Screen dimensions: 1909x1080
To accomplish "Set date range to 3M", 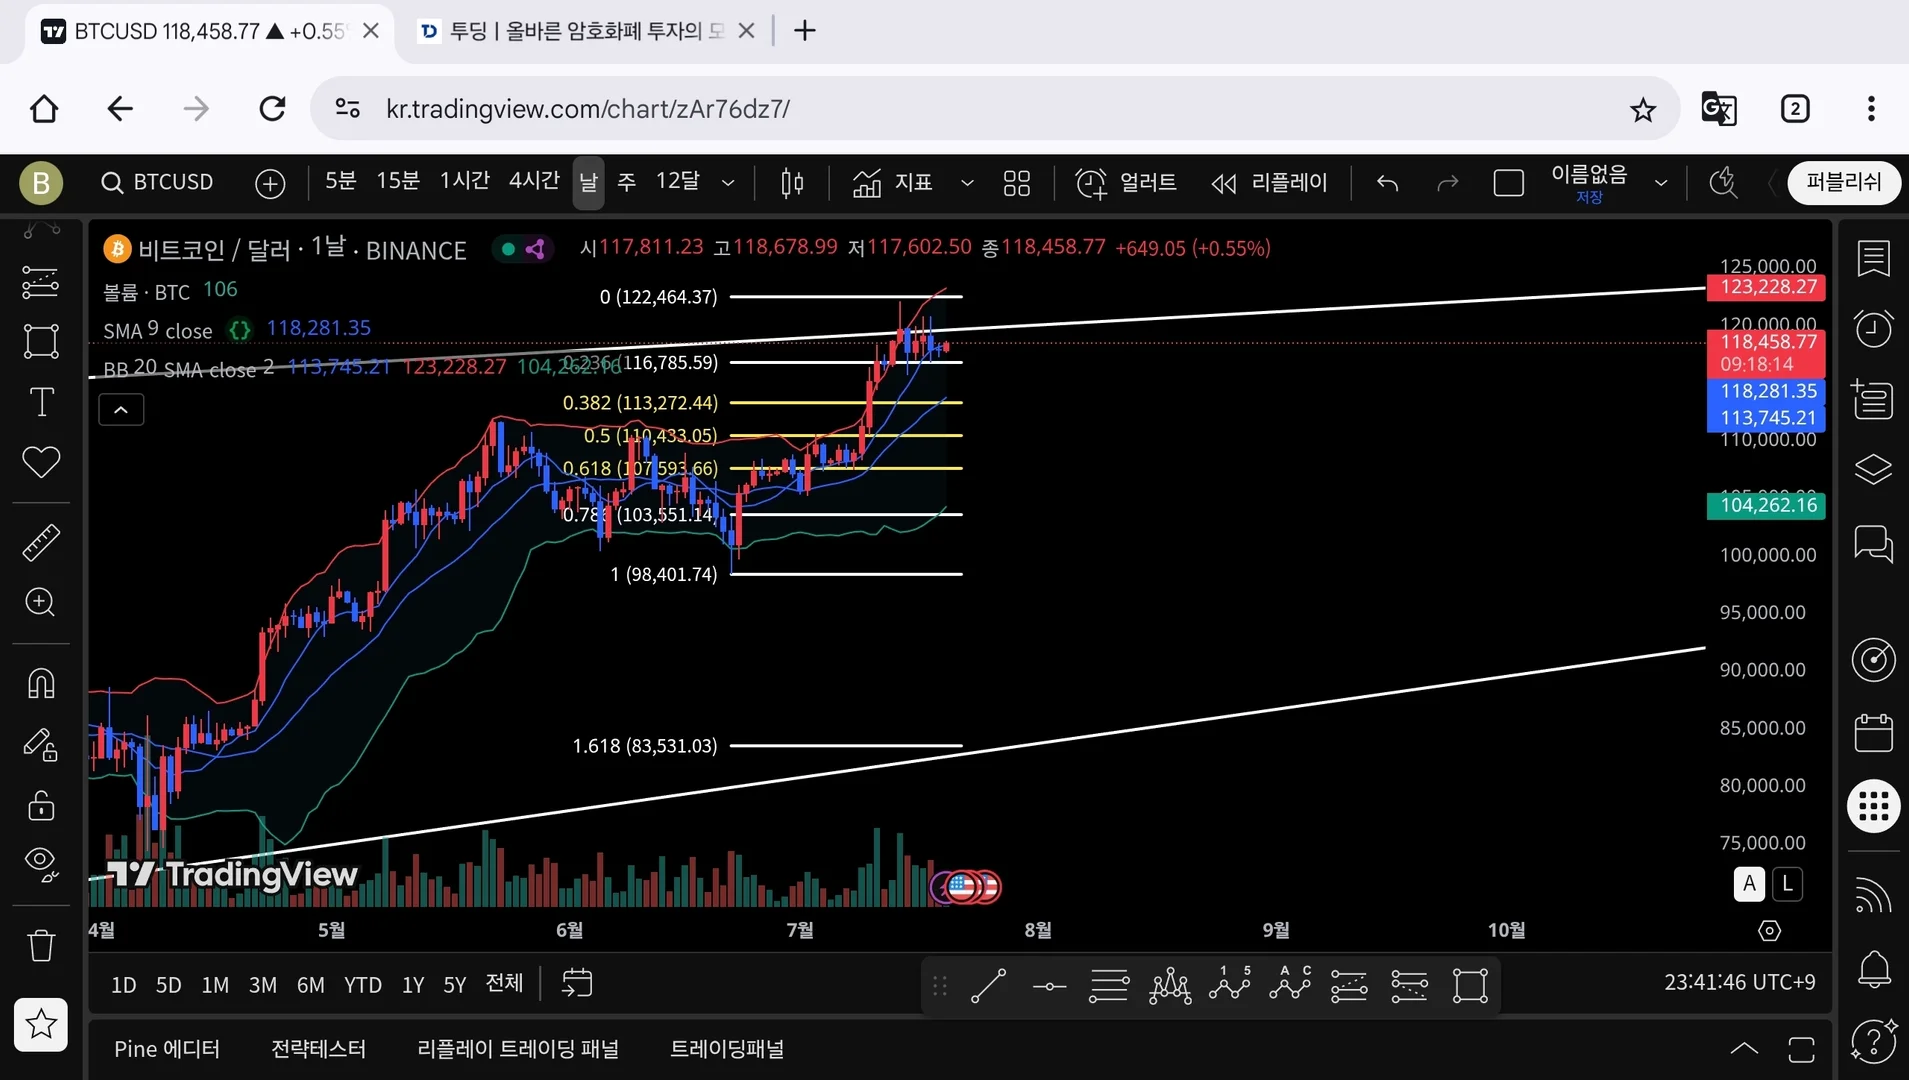I will tap(263, 985).
